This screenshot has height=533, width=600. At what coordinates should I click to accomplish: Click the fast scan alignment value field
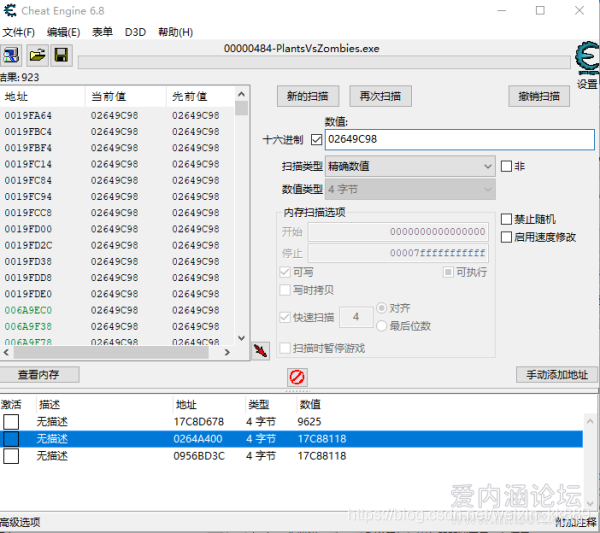point(356,317)
